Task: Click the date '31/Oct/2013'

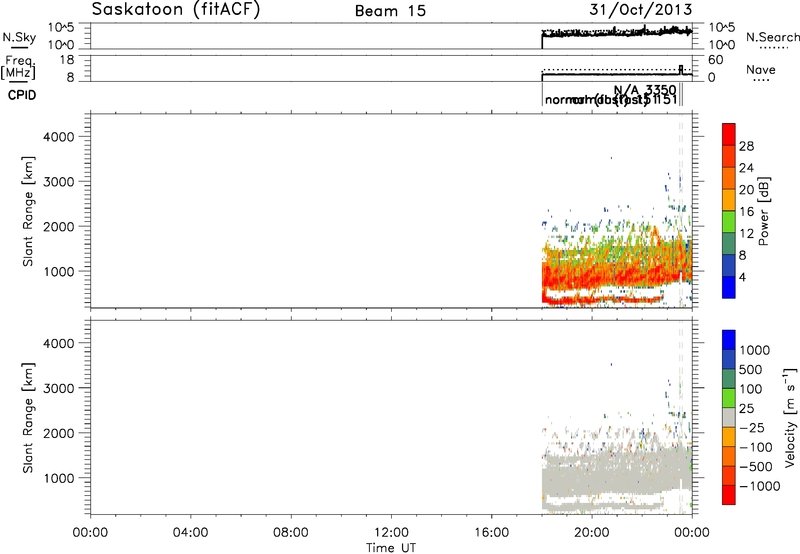Action: coord(641,10)
